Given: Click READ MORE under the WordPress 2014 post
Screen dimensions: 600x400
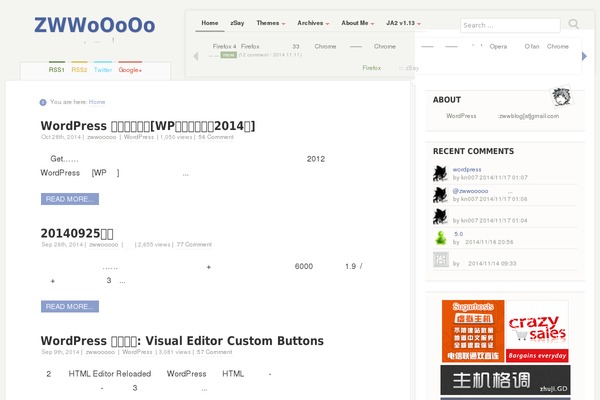Looking at the screenshot, I should (x=70, y=199).
